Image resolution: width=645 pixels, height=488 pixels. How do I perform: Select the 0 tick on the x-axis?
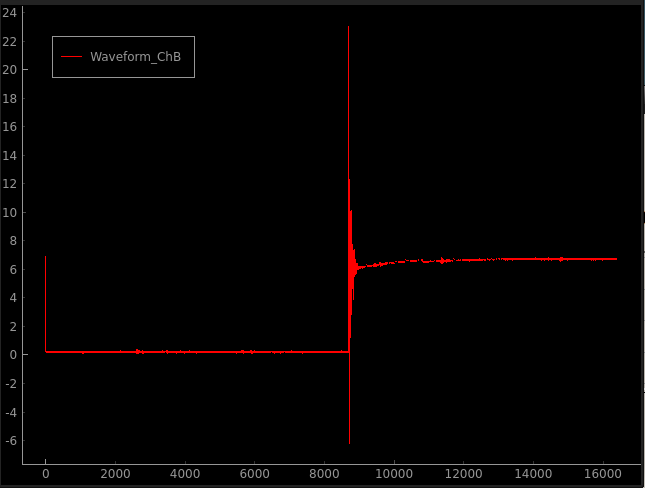pyautogui.click(x=46, y=474)
